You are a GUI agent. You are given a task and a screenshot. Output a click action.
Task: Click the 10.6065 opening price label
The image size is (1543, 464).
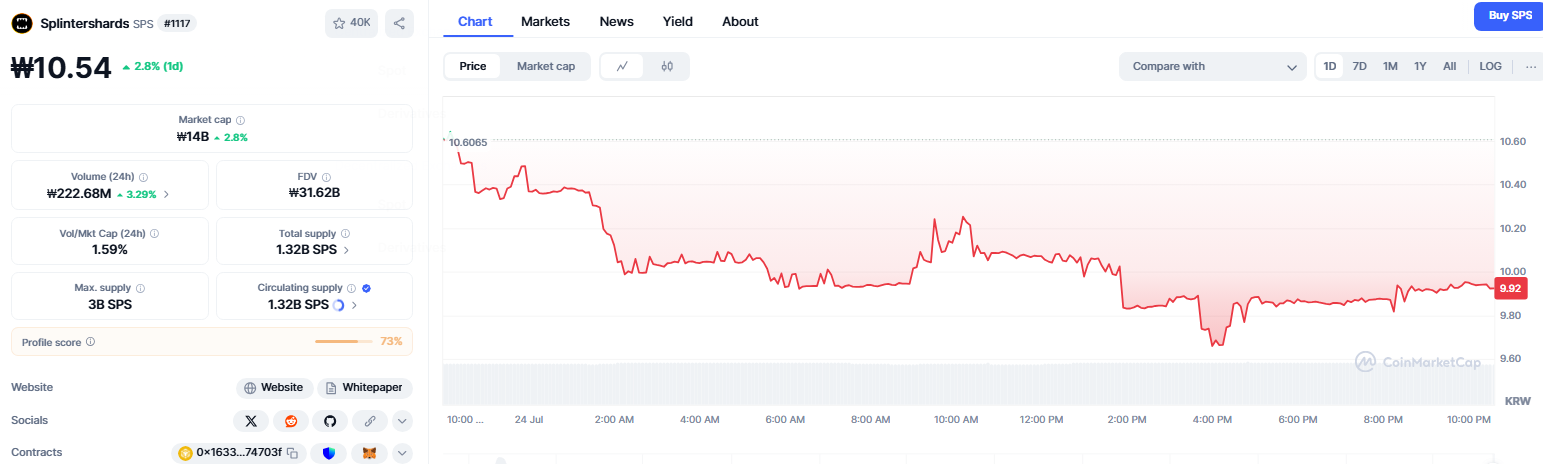coord(468,143)
